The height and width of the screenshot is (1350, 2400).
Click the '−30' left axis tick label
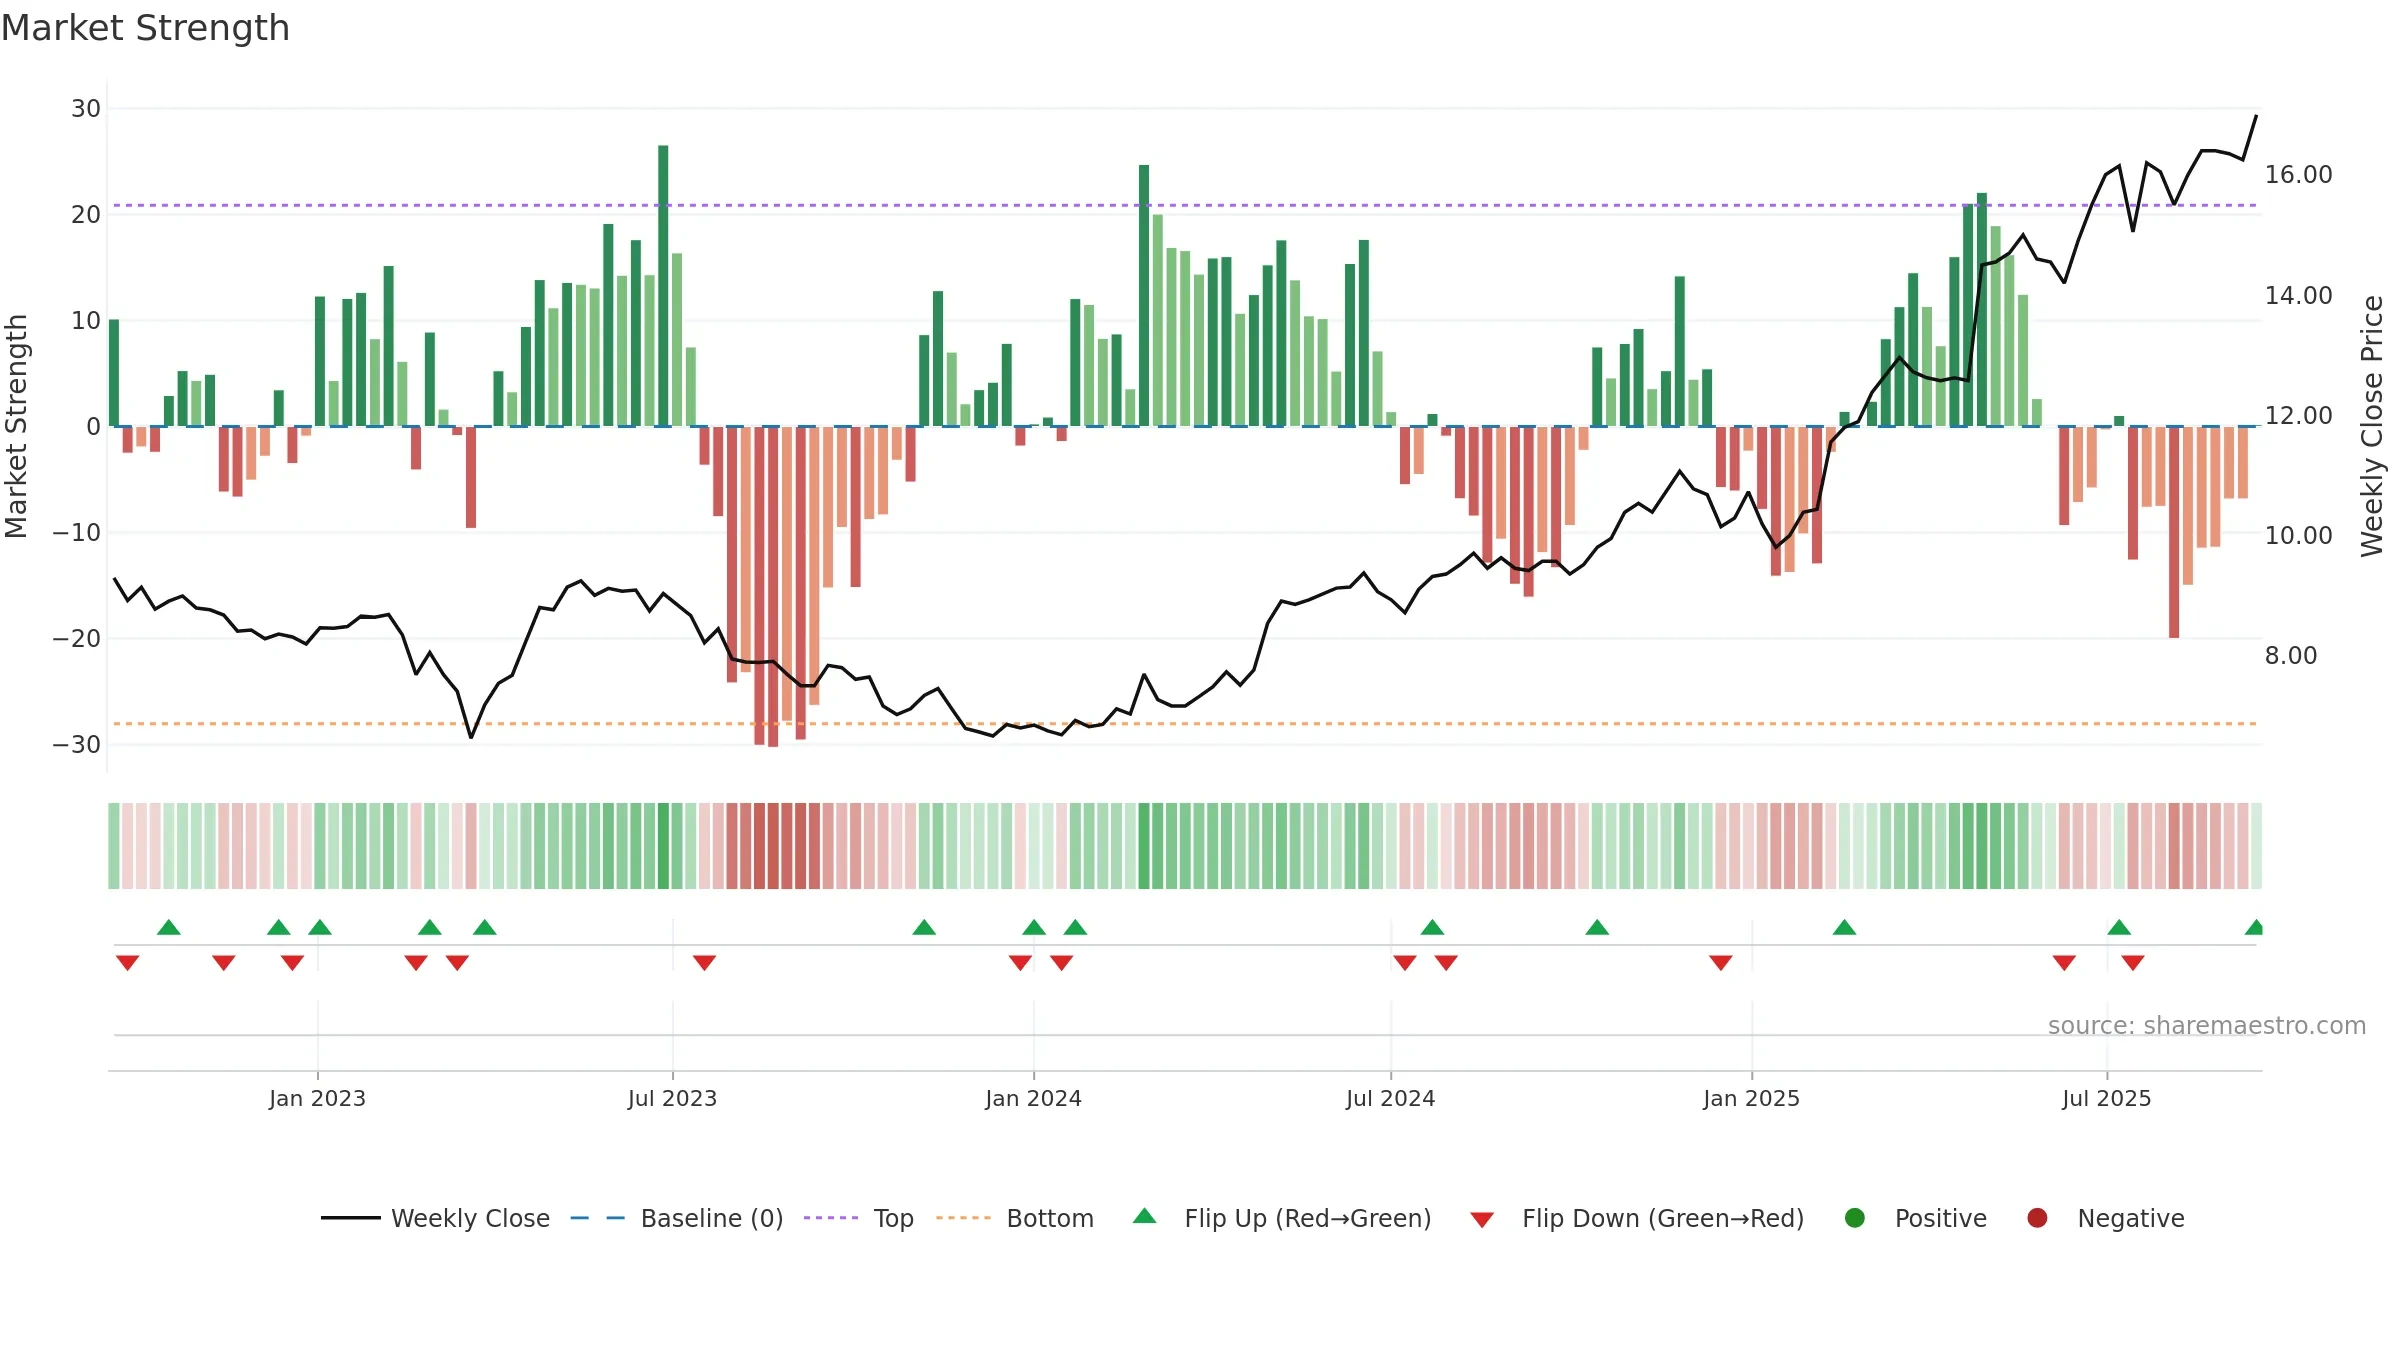[77, 744]
